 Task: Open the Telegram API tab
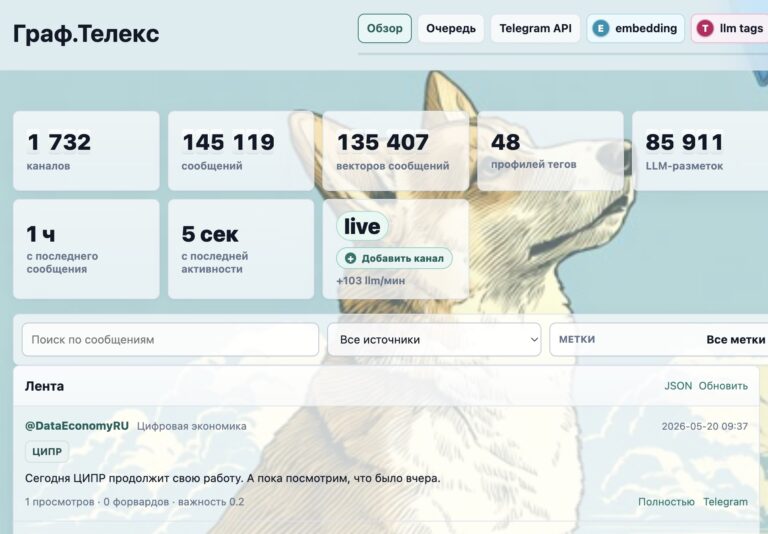pyautogui.click(x=535, y=28)
